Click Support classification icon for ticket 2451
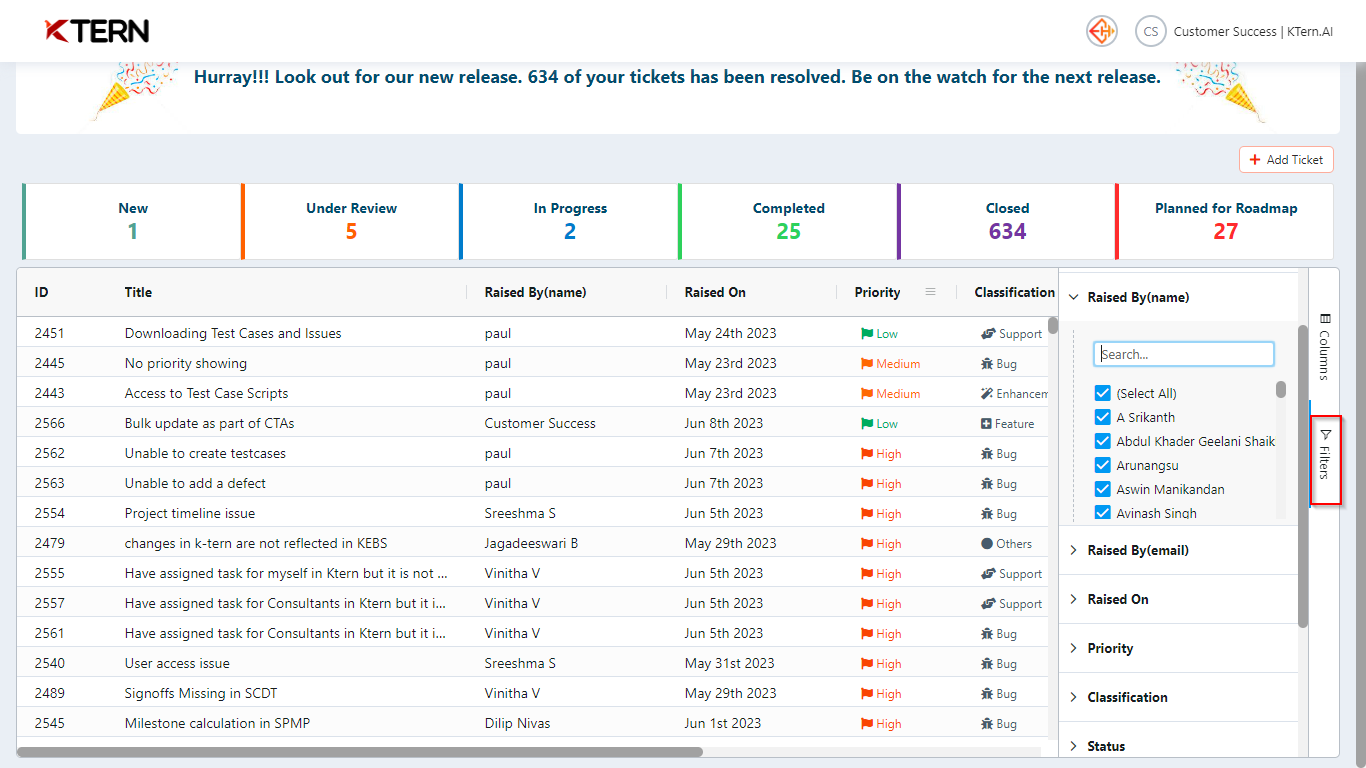 point(987,334)
